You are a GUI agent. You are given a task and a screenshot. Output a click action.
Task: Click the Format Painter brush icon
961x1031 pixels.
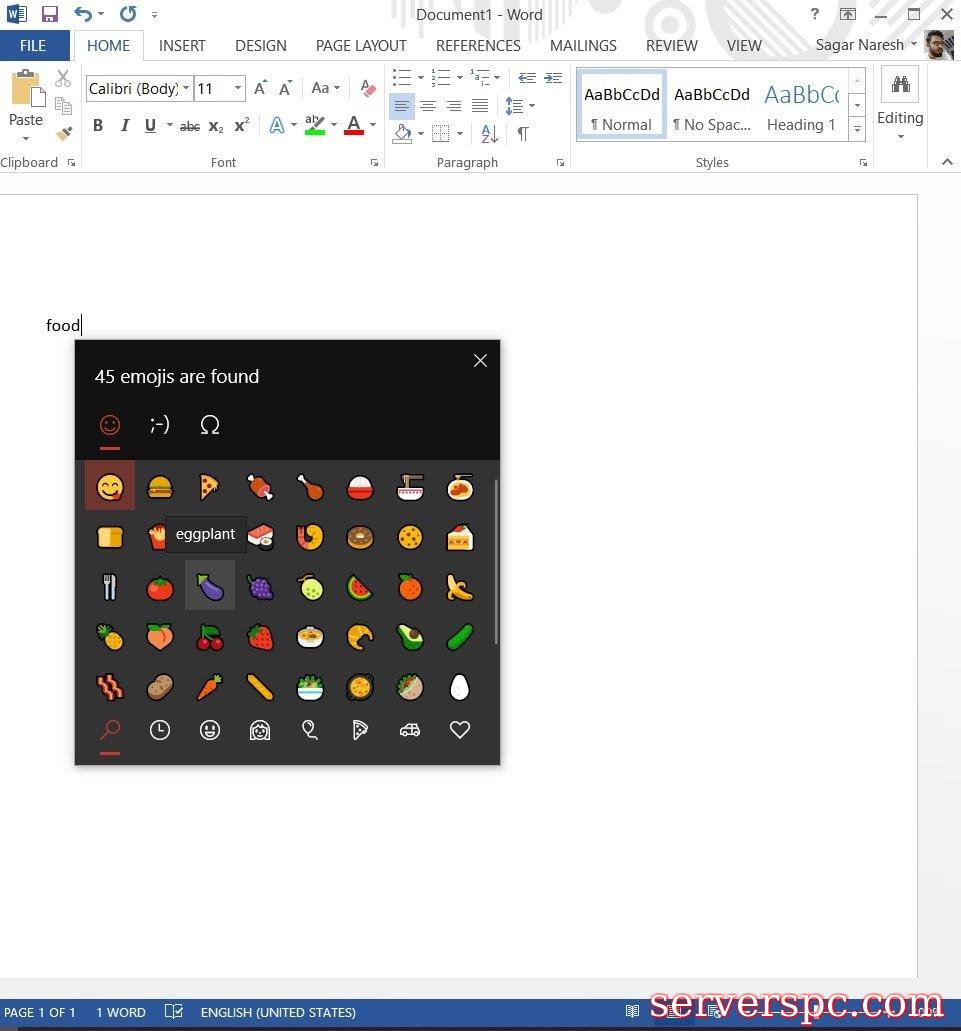[64, 132]
